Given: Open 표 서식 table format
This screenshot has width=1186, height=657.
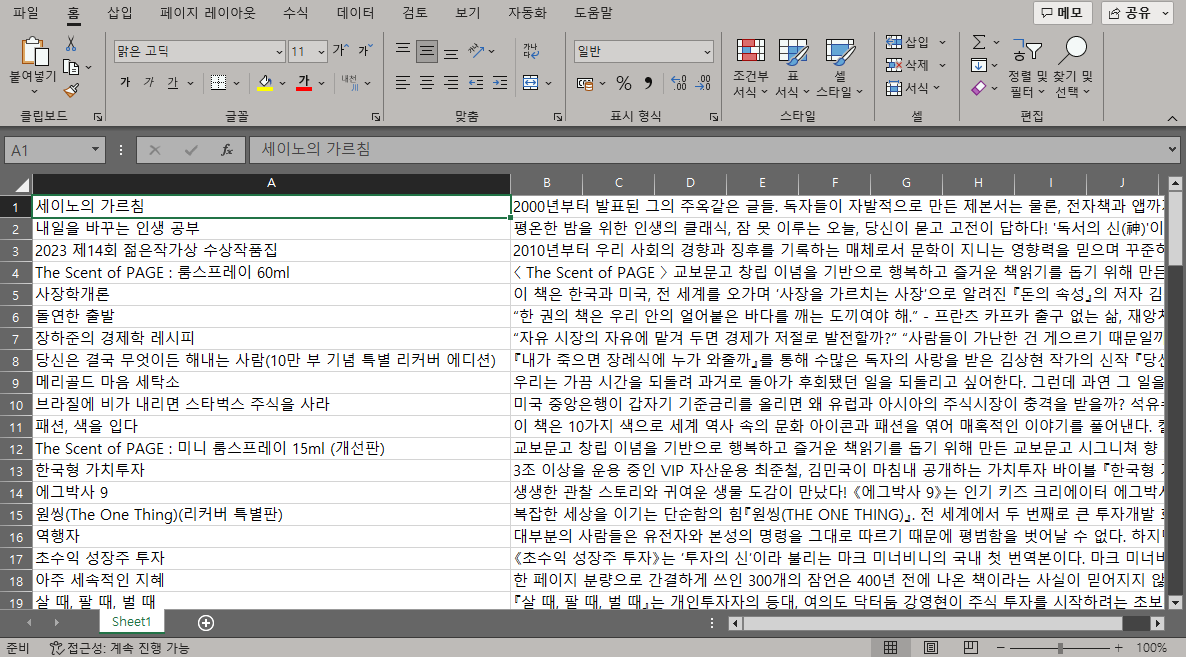Looking at the screenshot, I should pyautogui.click(x=793, y=68).
